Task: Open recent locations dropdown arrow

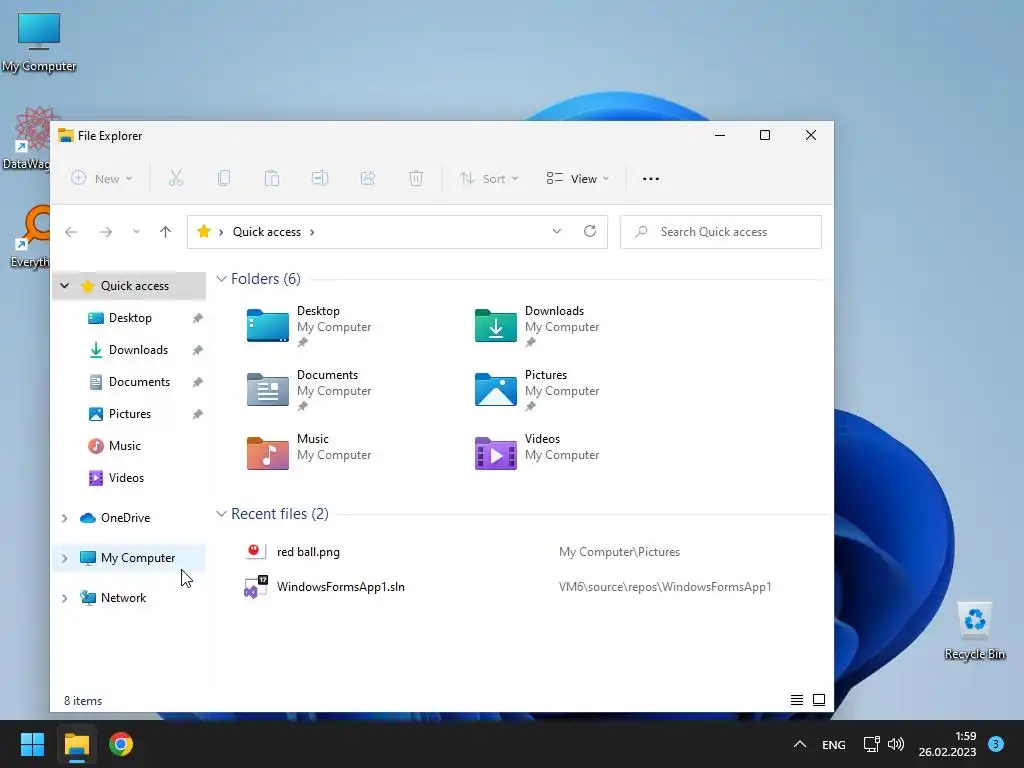Action: 136,232
